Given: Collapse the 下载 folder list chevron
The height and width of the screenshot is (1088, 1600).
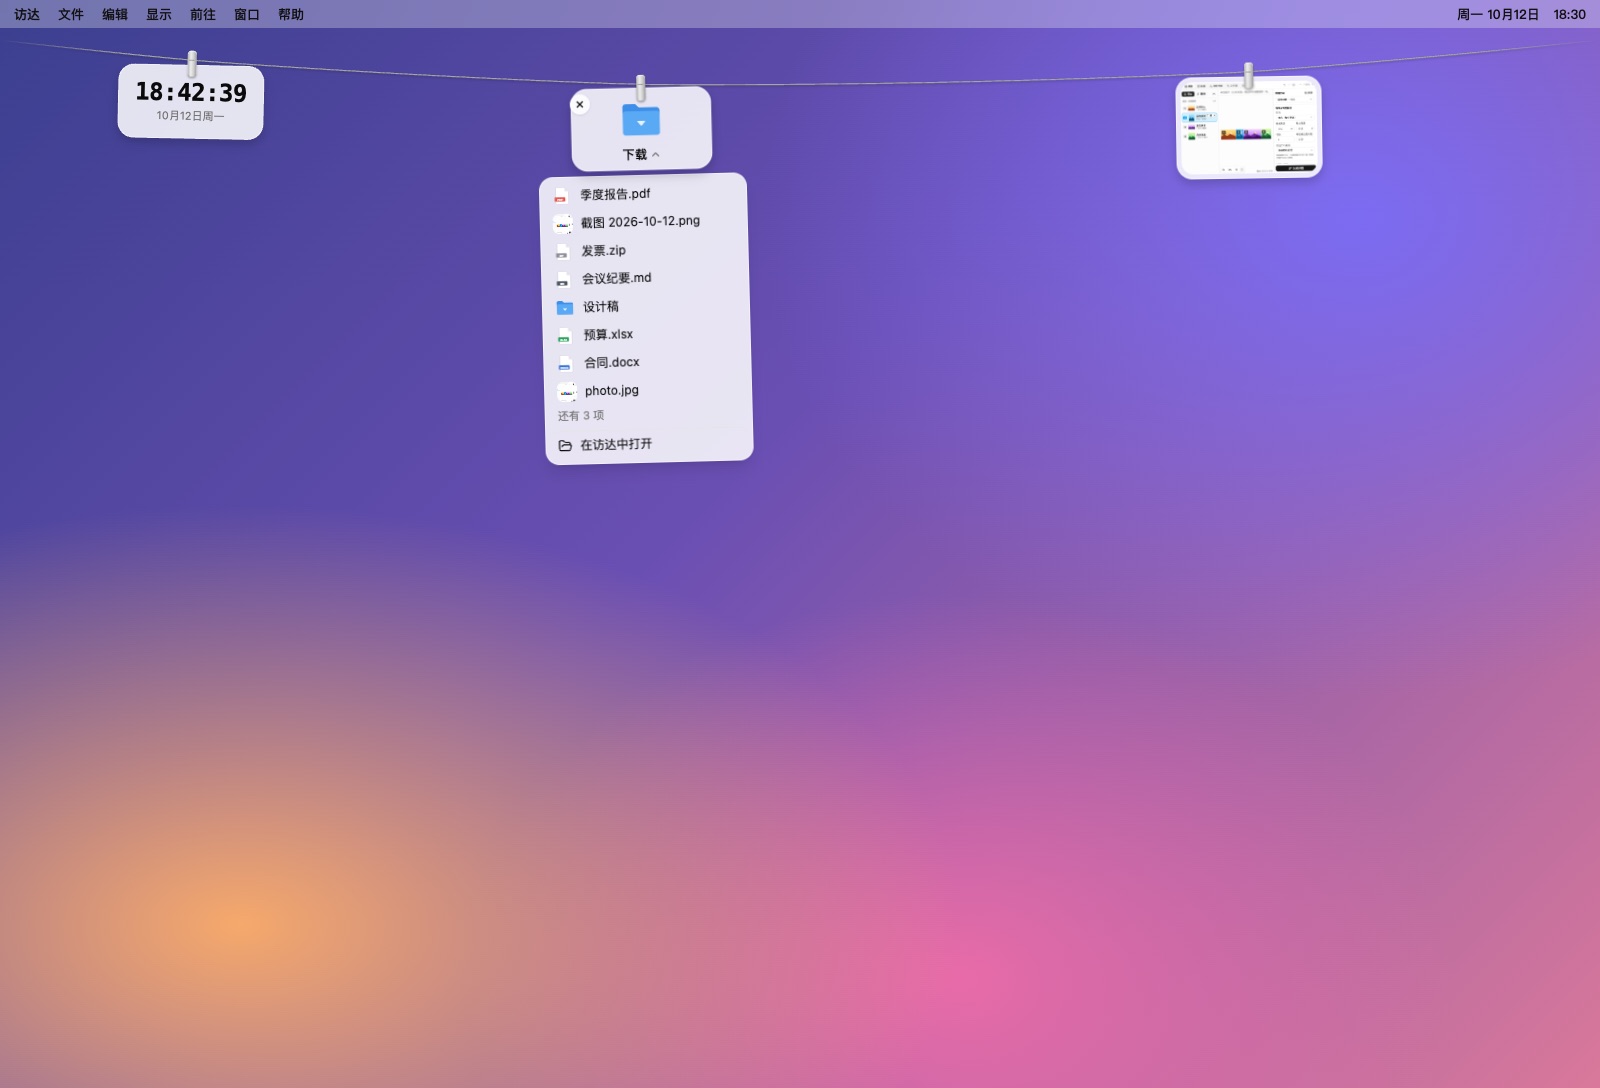Looking at the screenshot, I should point(656,154).
